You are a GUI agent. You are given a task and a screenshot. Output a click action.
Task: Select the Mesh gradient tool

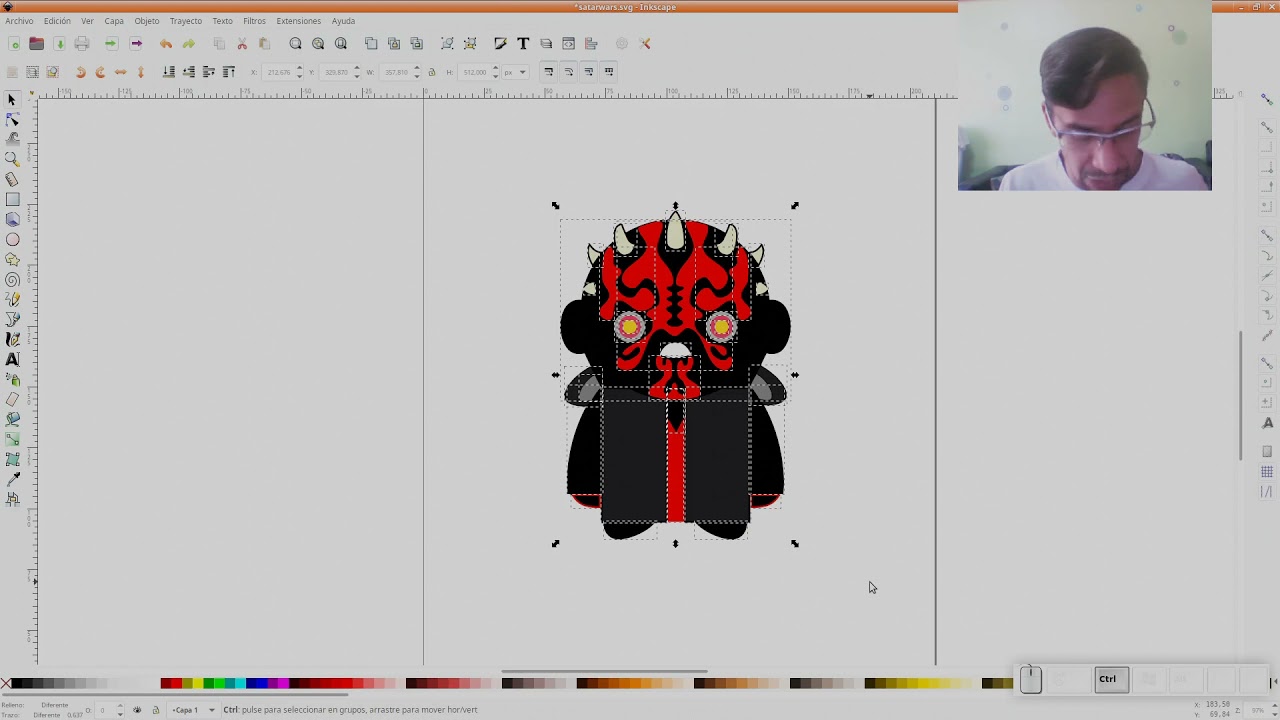(x=12, y=460)
